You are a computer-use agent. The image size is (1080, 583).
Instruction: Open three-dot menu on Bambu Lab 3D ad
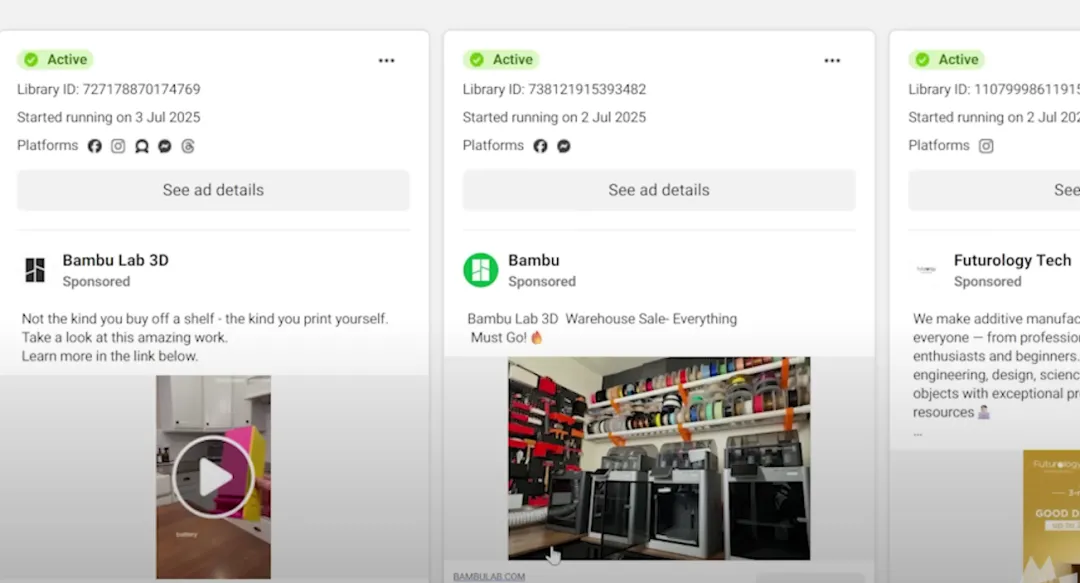click(x=386, y=61)
